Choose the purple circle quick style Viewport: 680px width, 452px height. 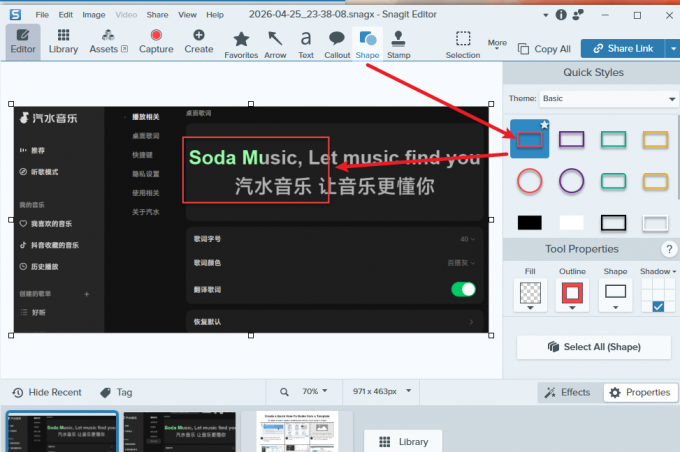point(572,181)
